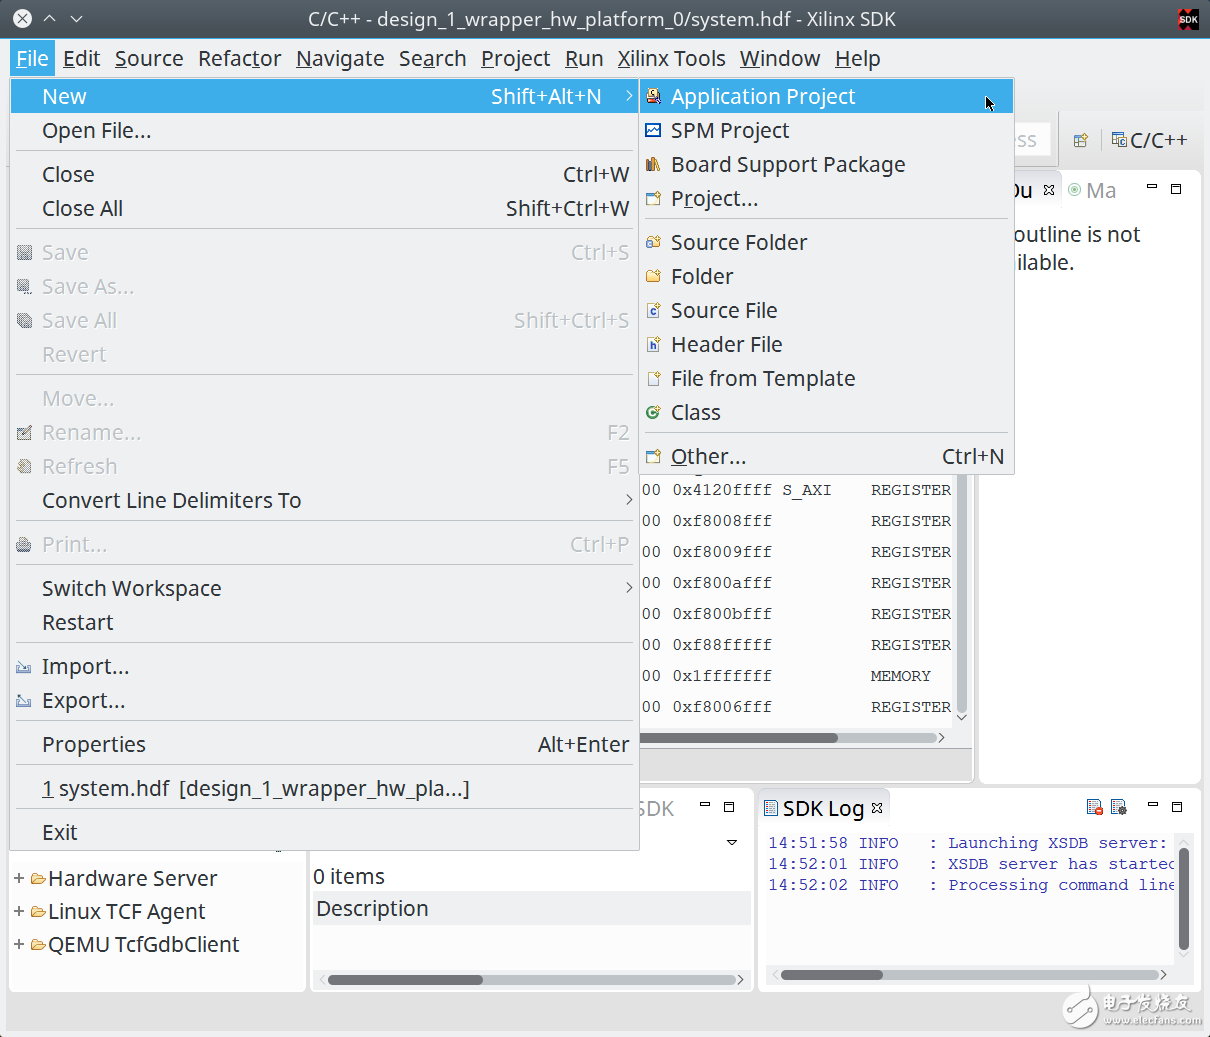
Task: Expand the Hardware Server tree node
Action: [19, 879]
